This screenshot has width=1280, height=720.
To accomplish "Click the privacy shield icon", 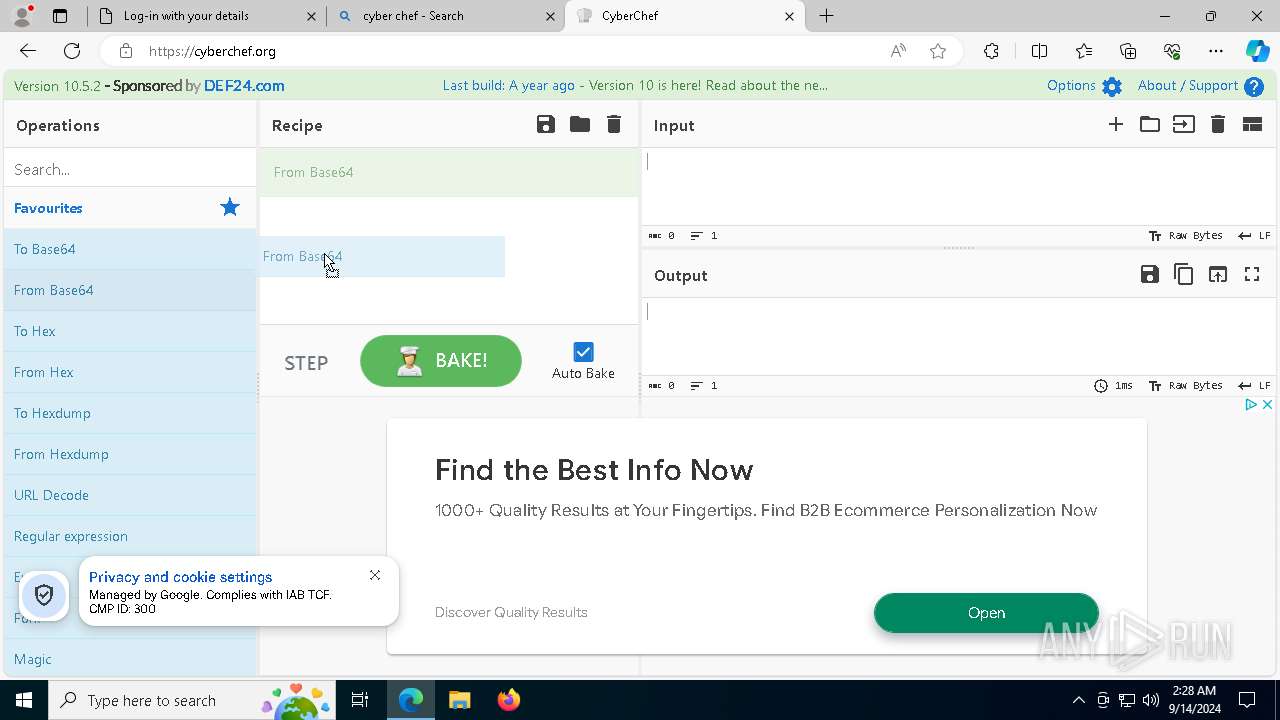I will (x=44, y=595).
